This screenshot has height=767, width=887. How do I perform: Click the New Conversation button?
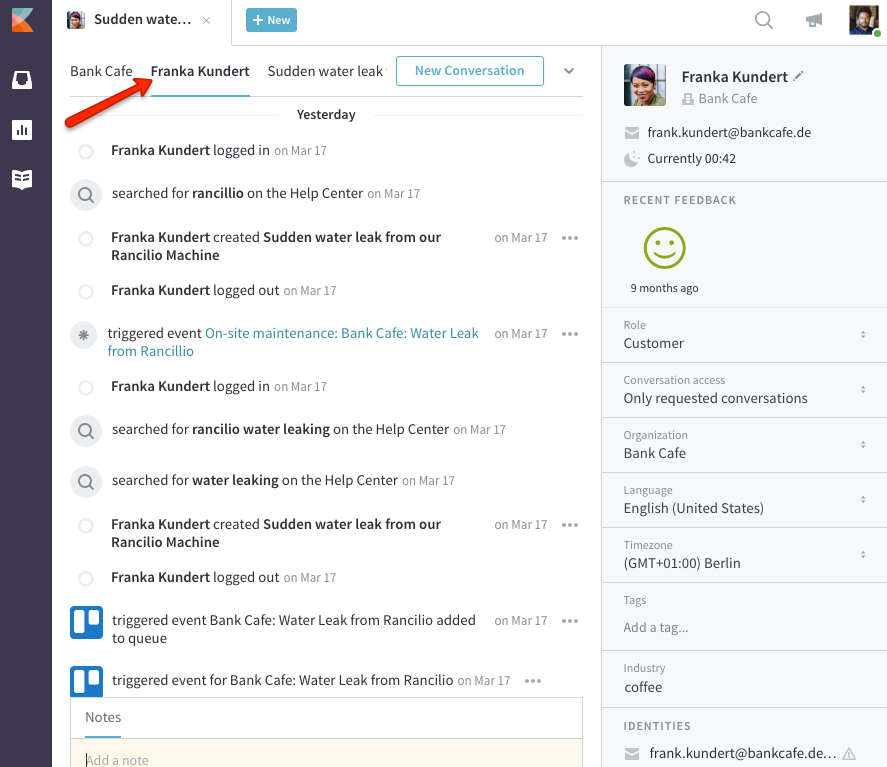[x=470, y=71]
